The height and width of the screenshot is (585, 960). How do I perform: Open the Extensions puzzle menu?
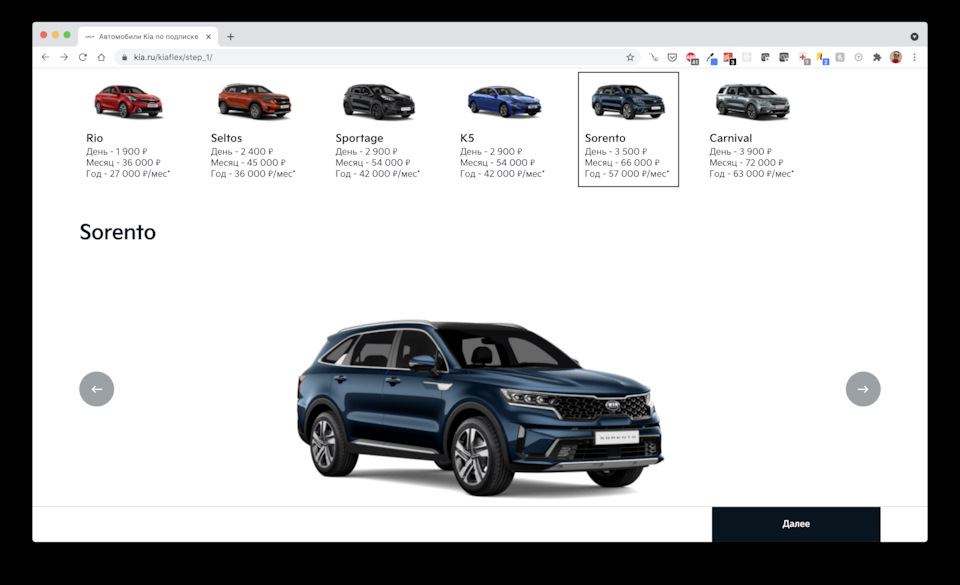877,57
